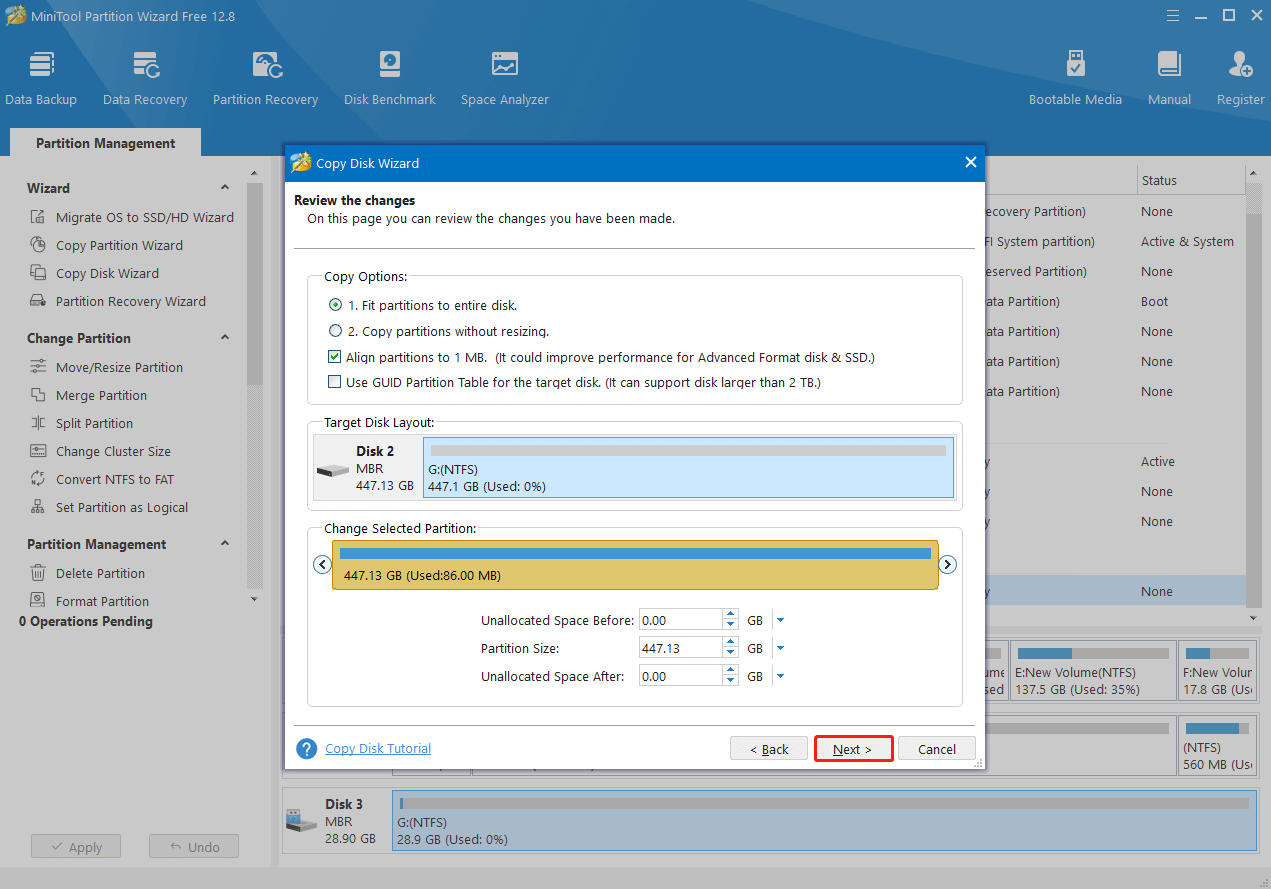The height and width of the screenshot is (889, 1271).
Task: Open Move/Resize Partition in sidebar
Action: 119,367
